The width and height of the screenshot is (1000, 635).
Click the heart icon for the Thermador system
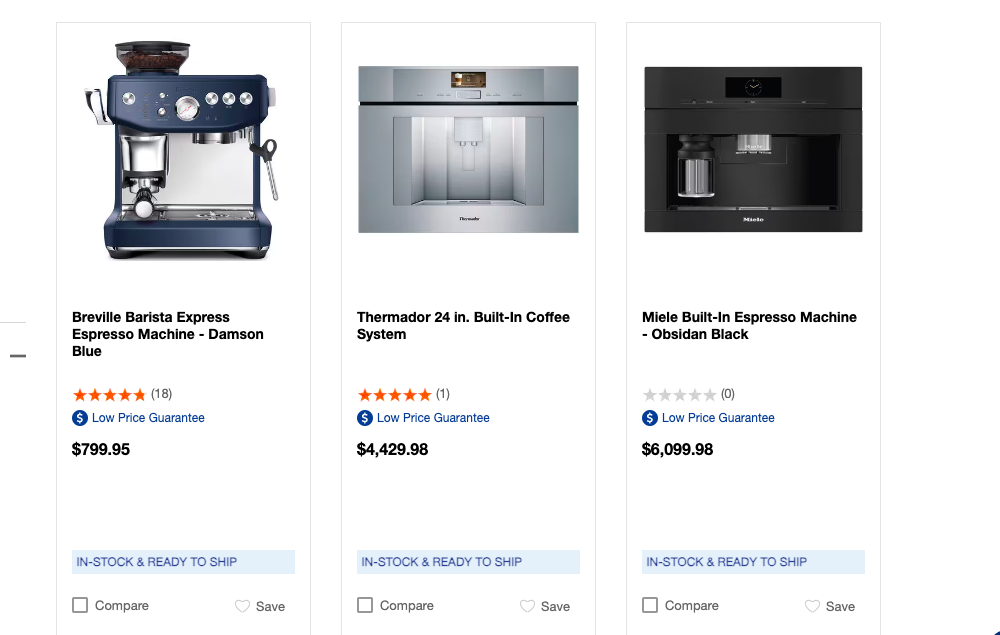[527, 606]
